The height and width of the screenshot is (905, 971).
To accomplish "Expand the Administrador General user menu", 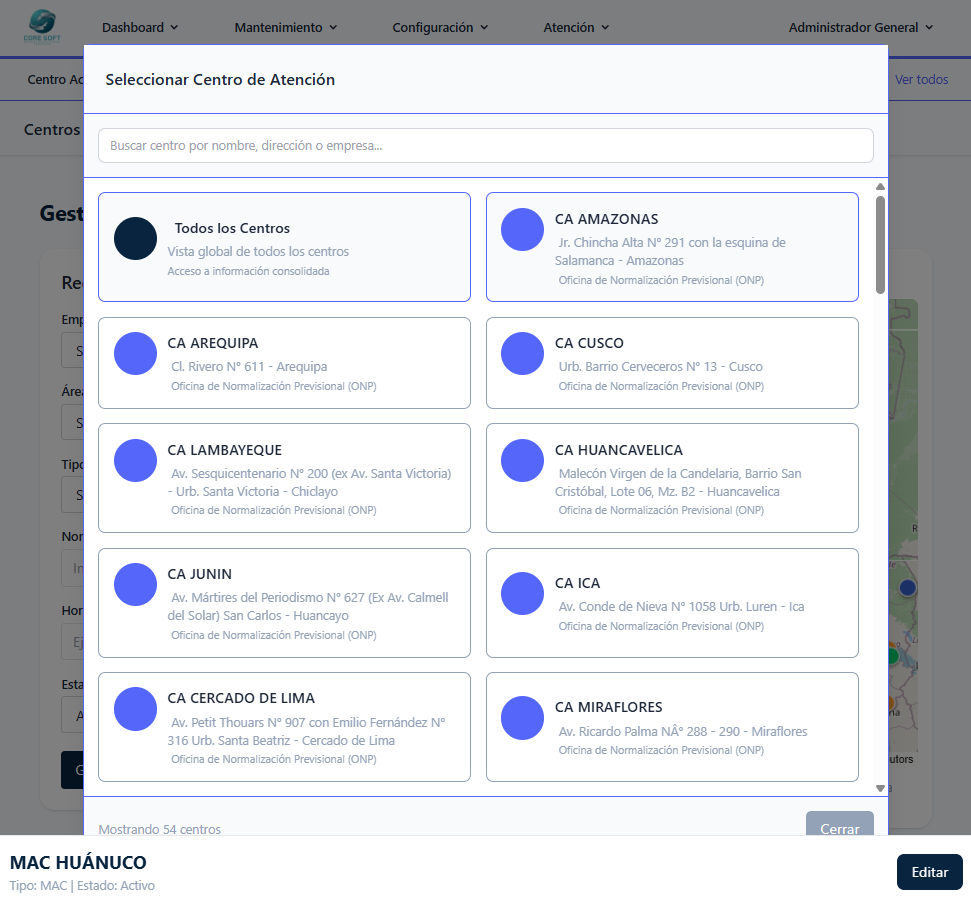I will (x=860, y=28).
